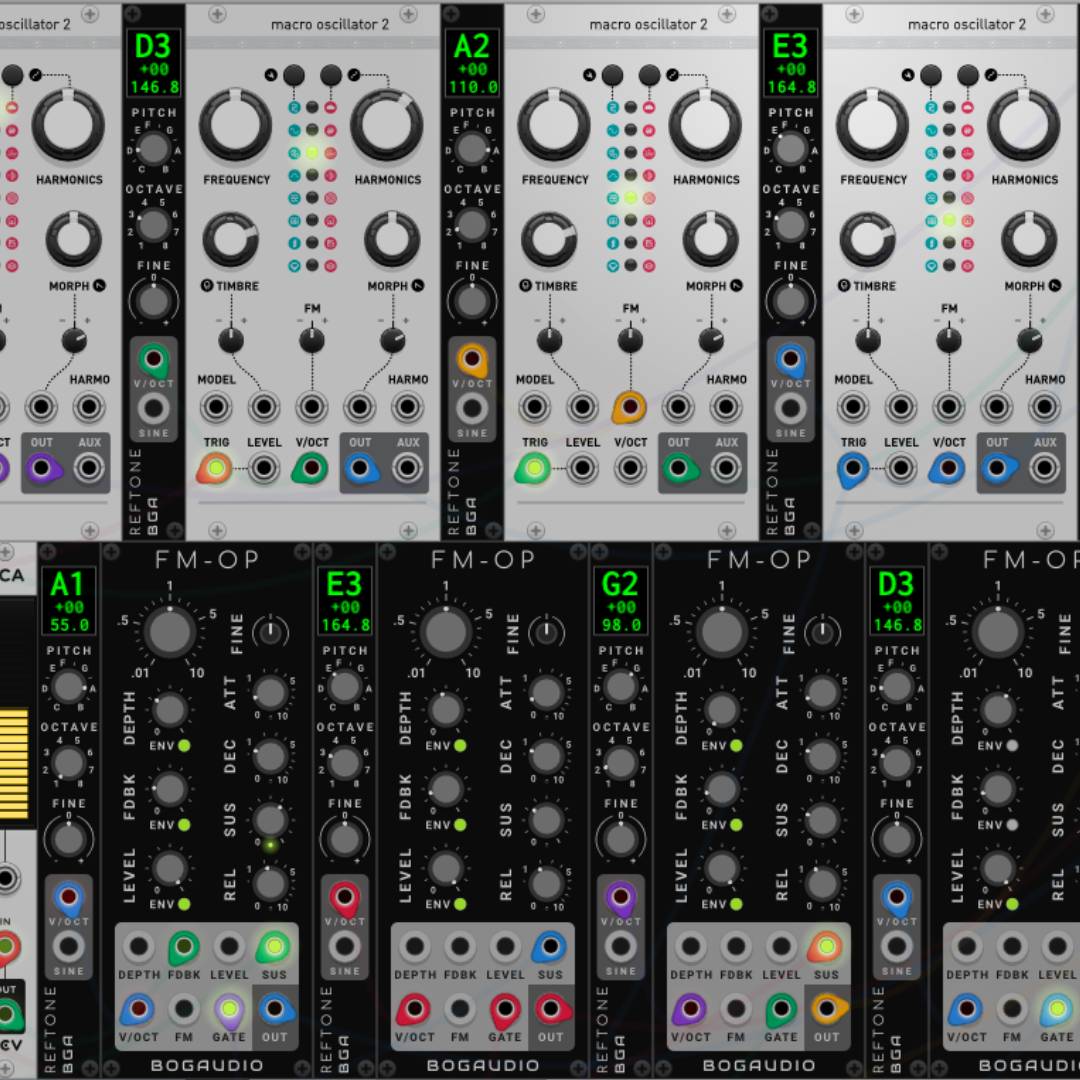The width and height of the screenshot is (1080, 1080).
Task: Click the OCTAVE knob on G2 Reftone
Action: [621, 763]
